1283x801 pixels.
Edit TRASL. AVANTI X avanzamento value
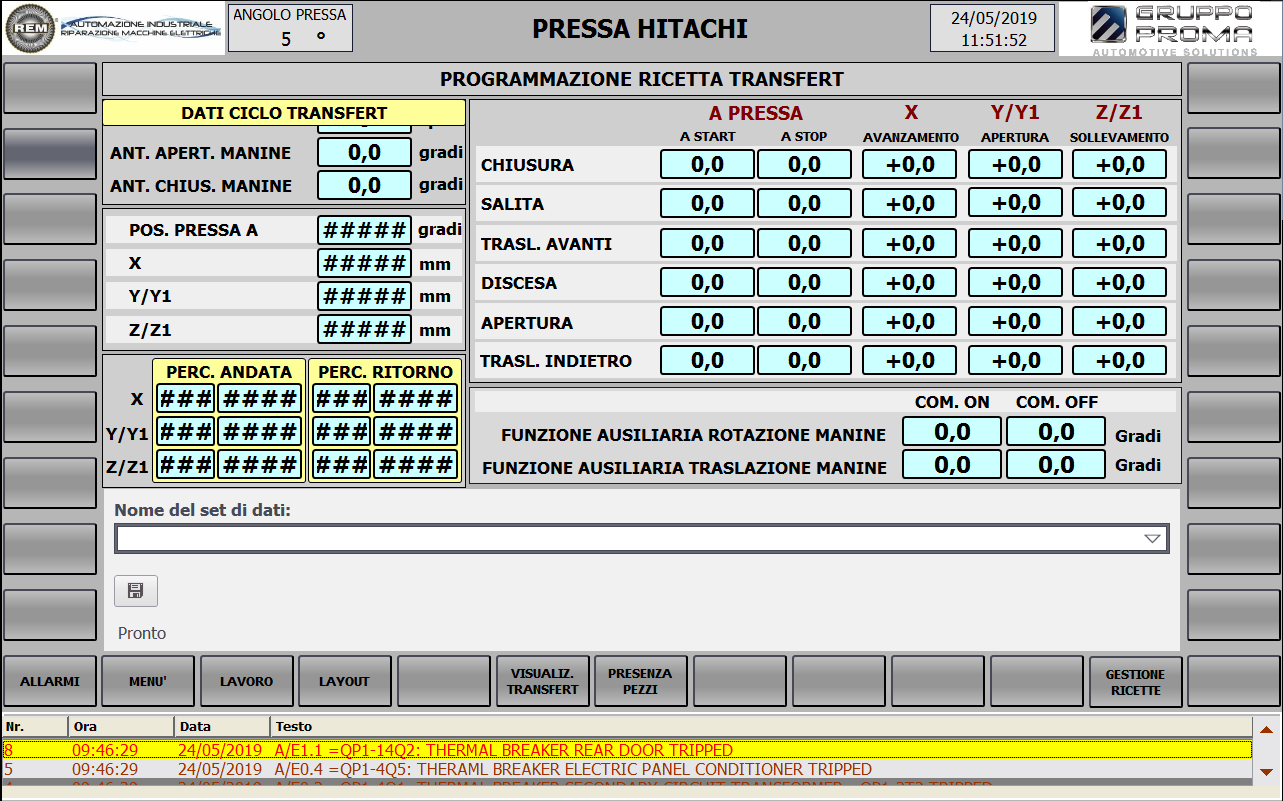click(x=910, y=243)
